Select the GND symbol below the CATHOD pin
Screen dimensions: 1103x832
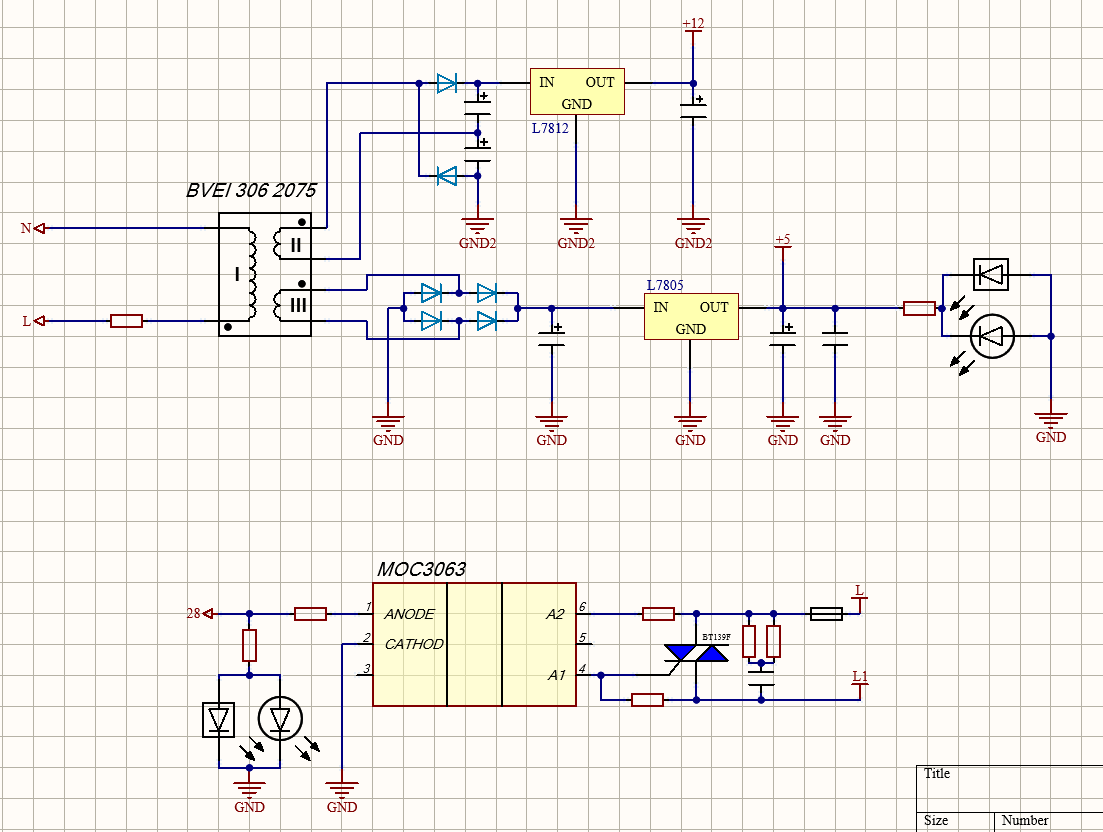(342, 793)
